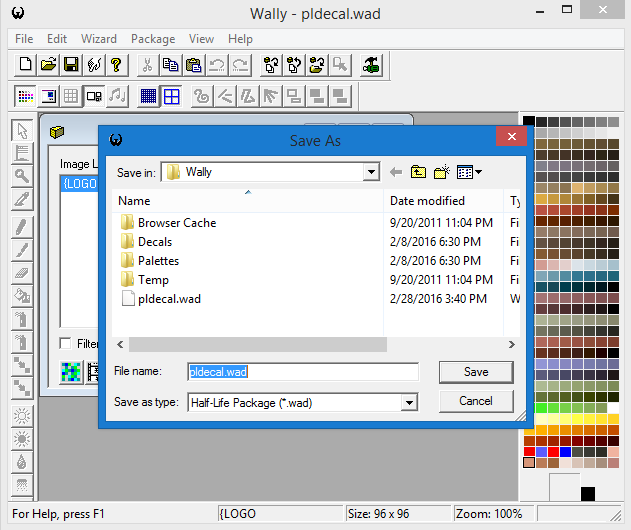Click the Cancel button
The height and width of the screenshot is (530, 631).
(x=476, y=401)
